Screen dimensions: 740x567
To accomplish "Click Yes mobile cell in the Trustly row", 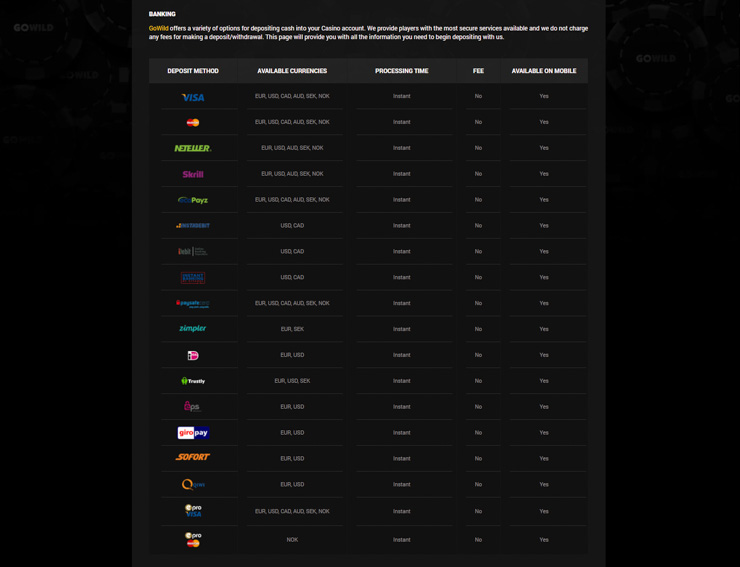I will tap(544, 381).
